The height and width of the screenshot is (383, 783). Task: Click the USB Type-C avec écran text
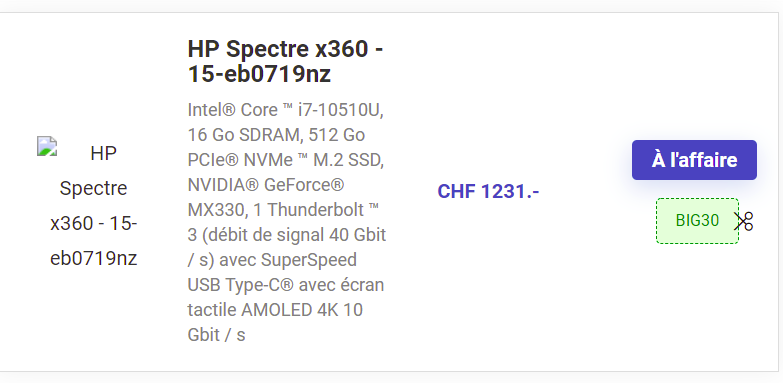(286, 285)
